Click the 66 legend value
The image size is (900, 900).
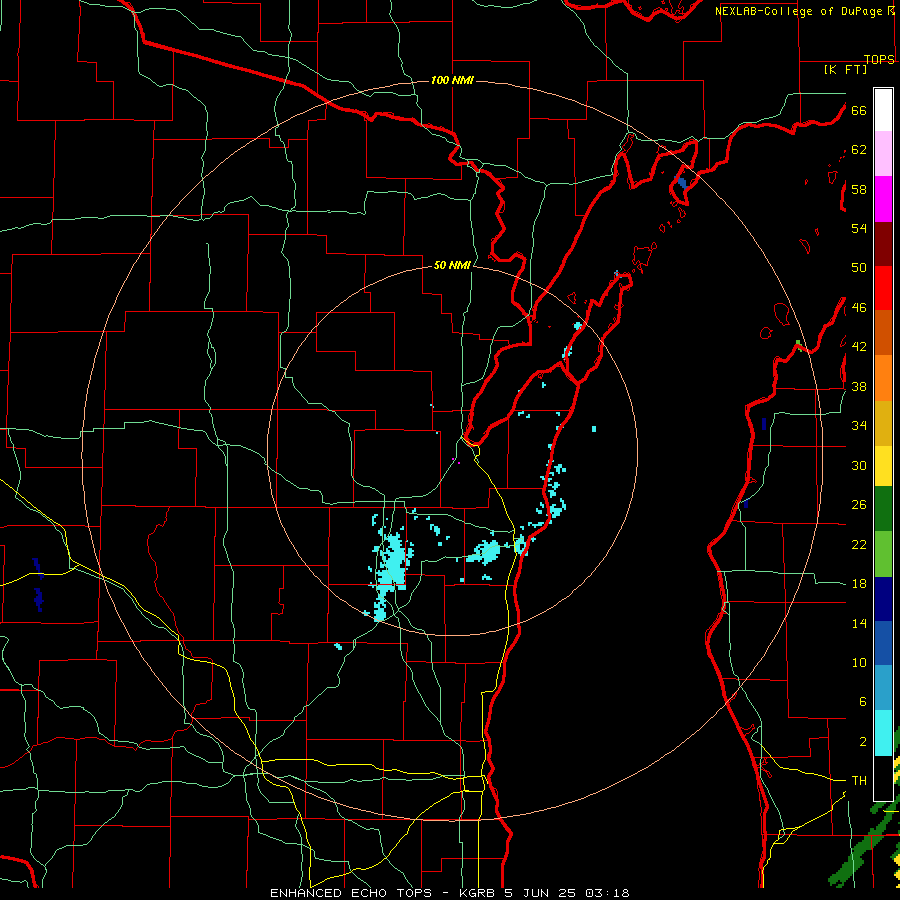point(859,110)
